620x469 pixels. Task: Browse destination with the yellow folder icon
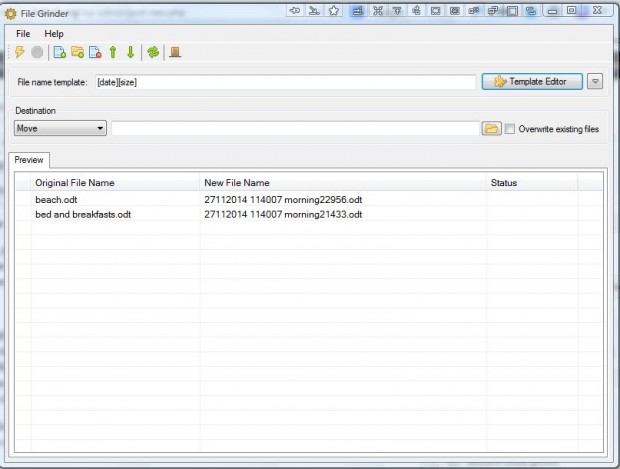(x=491, y=129)
